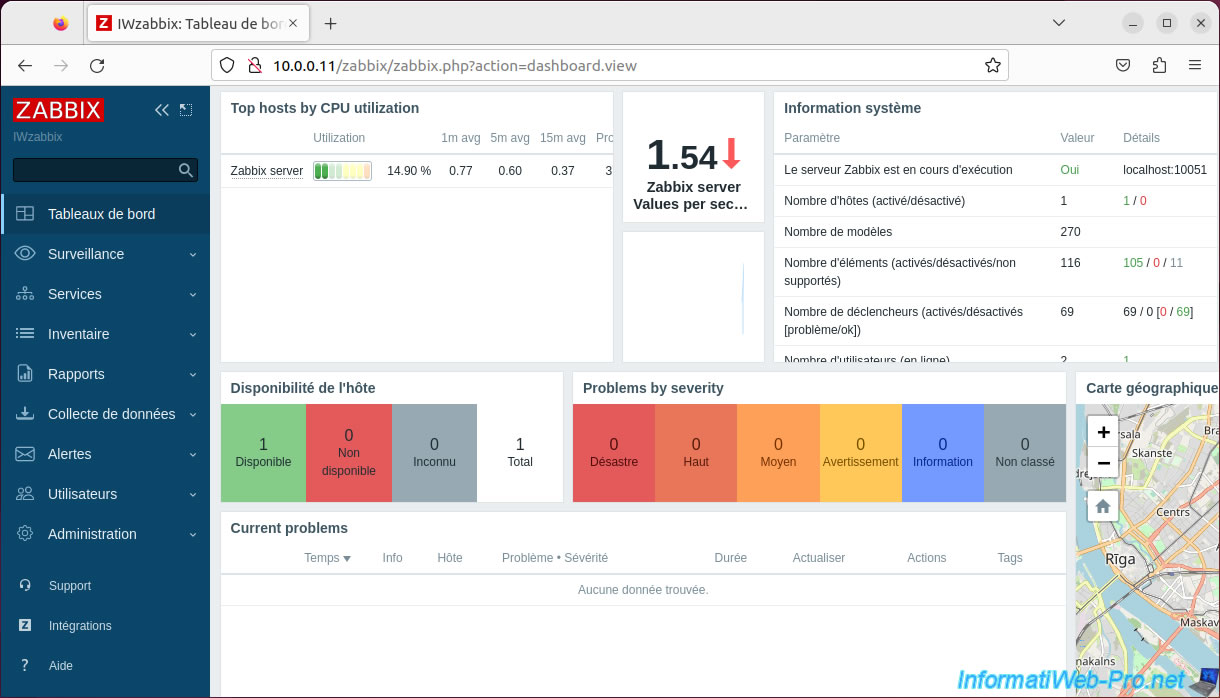
Task: Click the browser reload button
Action: point(97,66)
